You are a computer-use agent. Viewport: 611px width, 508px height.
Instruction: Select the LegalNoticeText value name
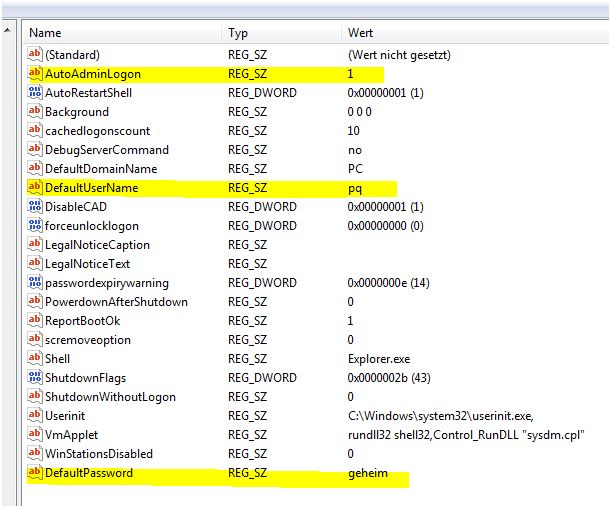coord(87,264)
